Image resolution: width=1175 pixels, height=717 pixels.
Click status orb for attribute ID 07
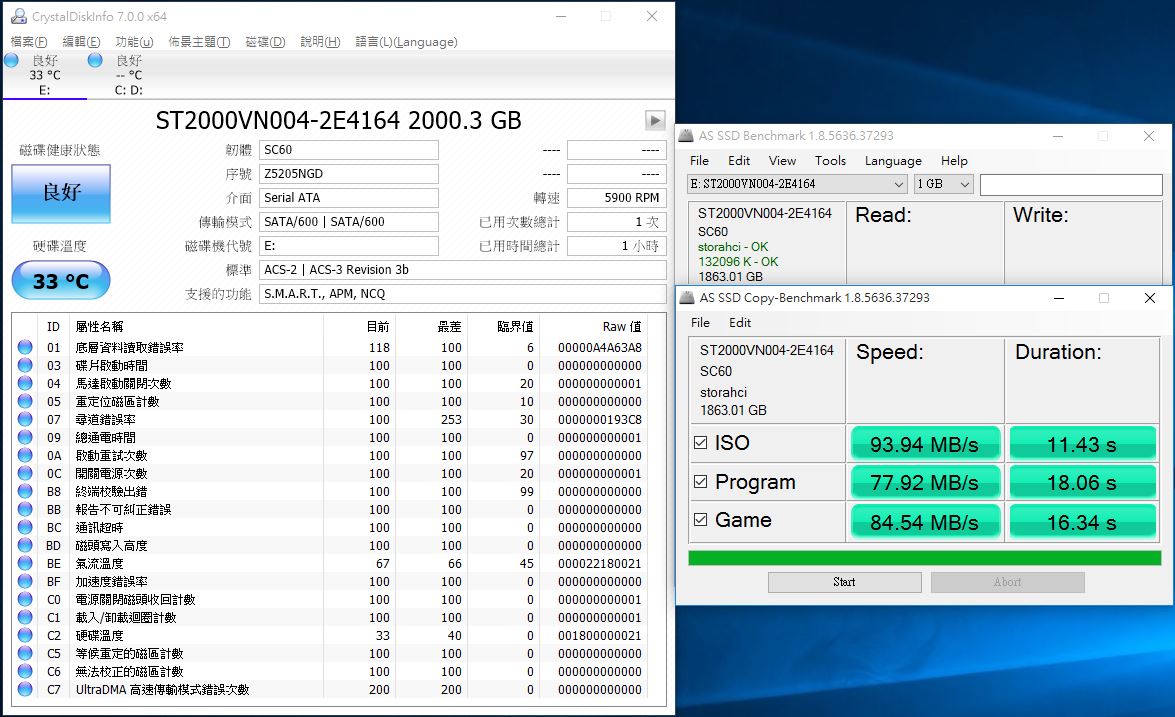tap(25, 419)
